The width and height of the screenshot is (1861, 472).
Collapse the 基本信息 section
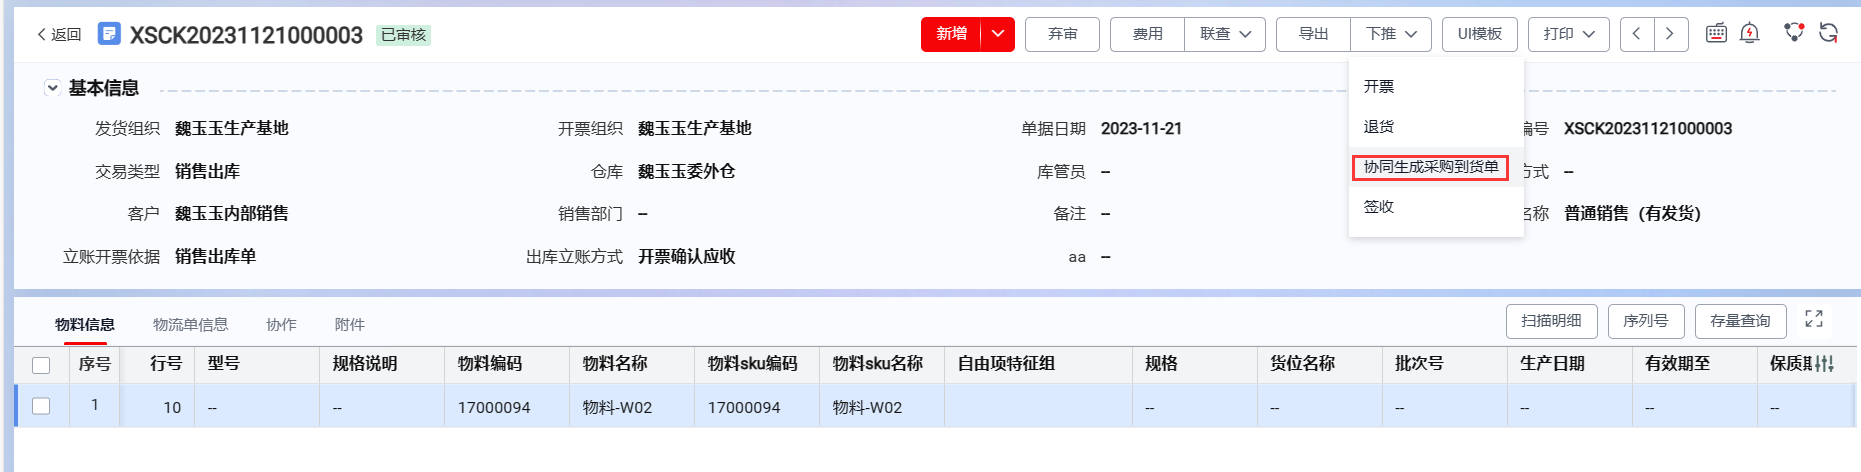click(52, 88)
